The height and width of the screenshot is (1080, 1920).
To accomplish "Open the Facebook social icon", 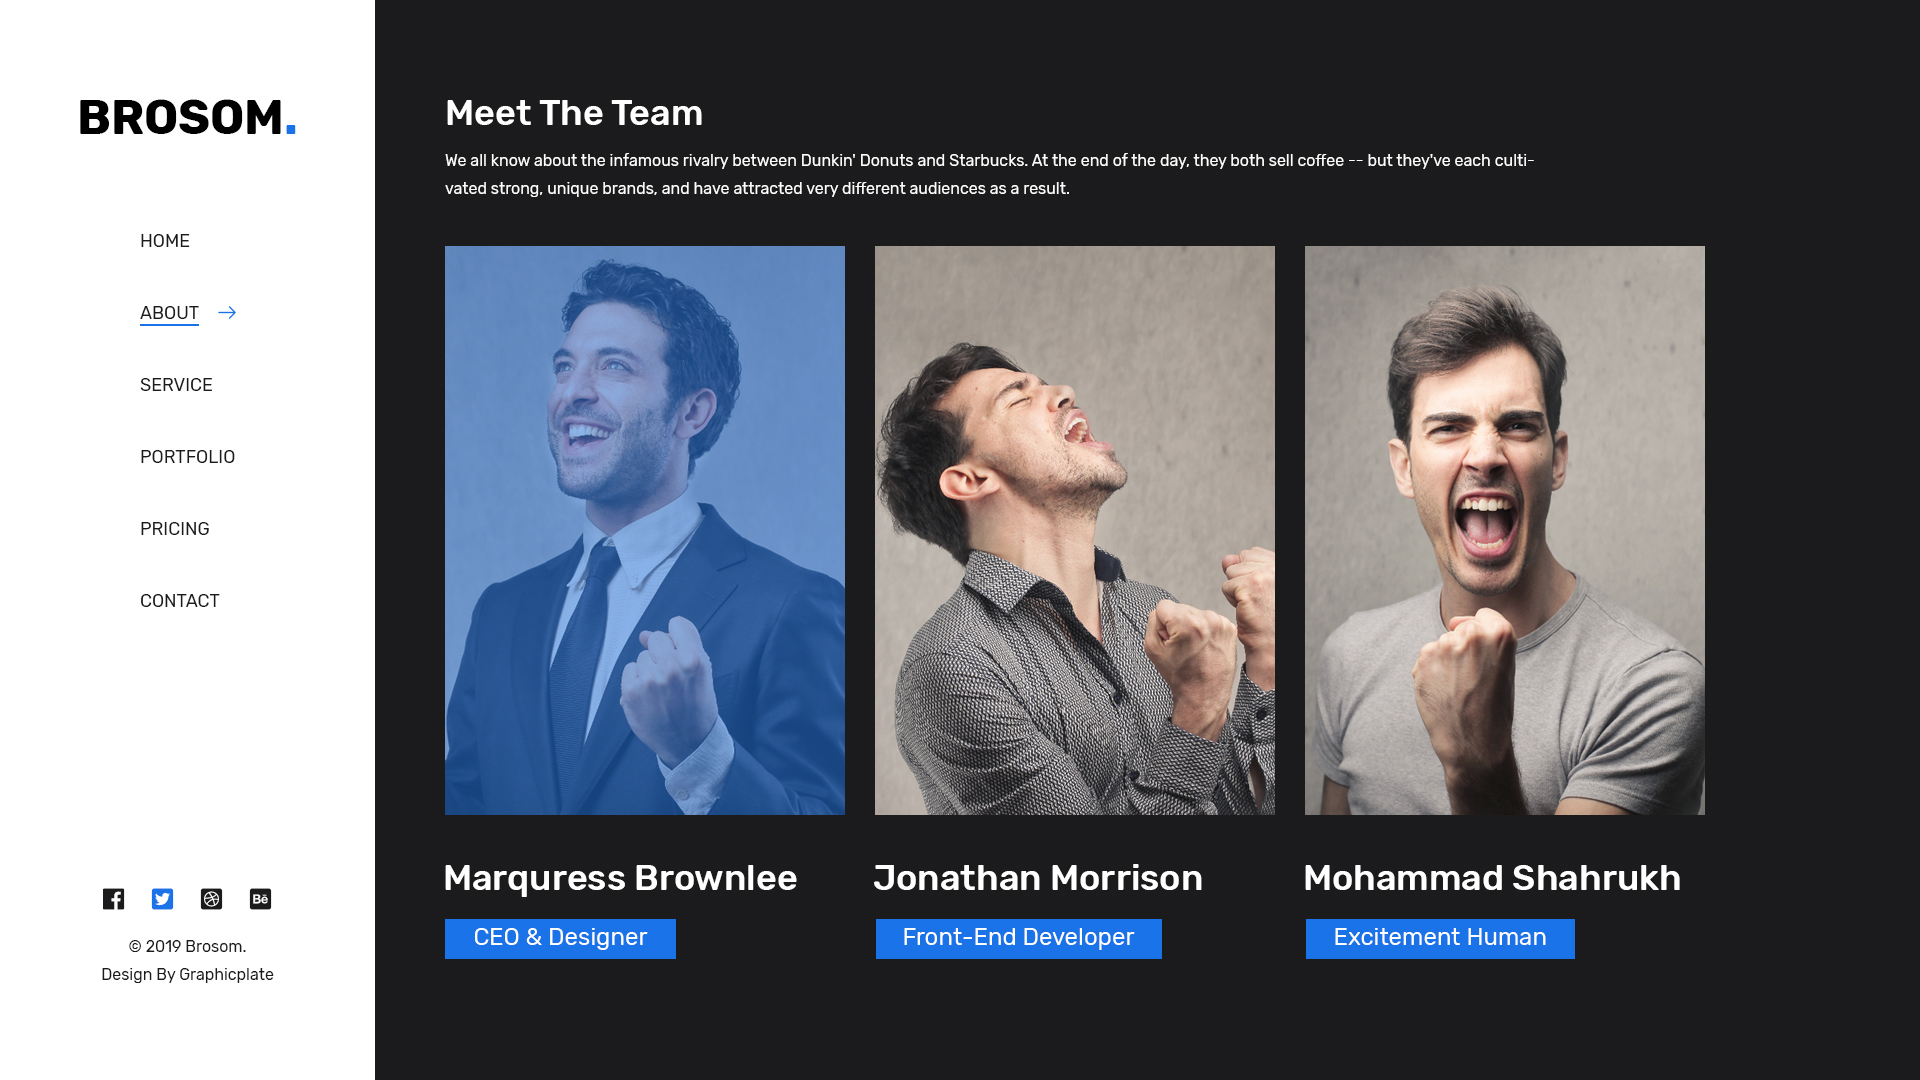I will click(x=113, y=899).
